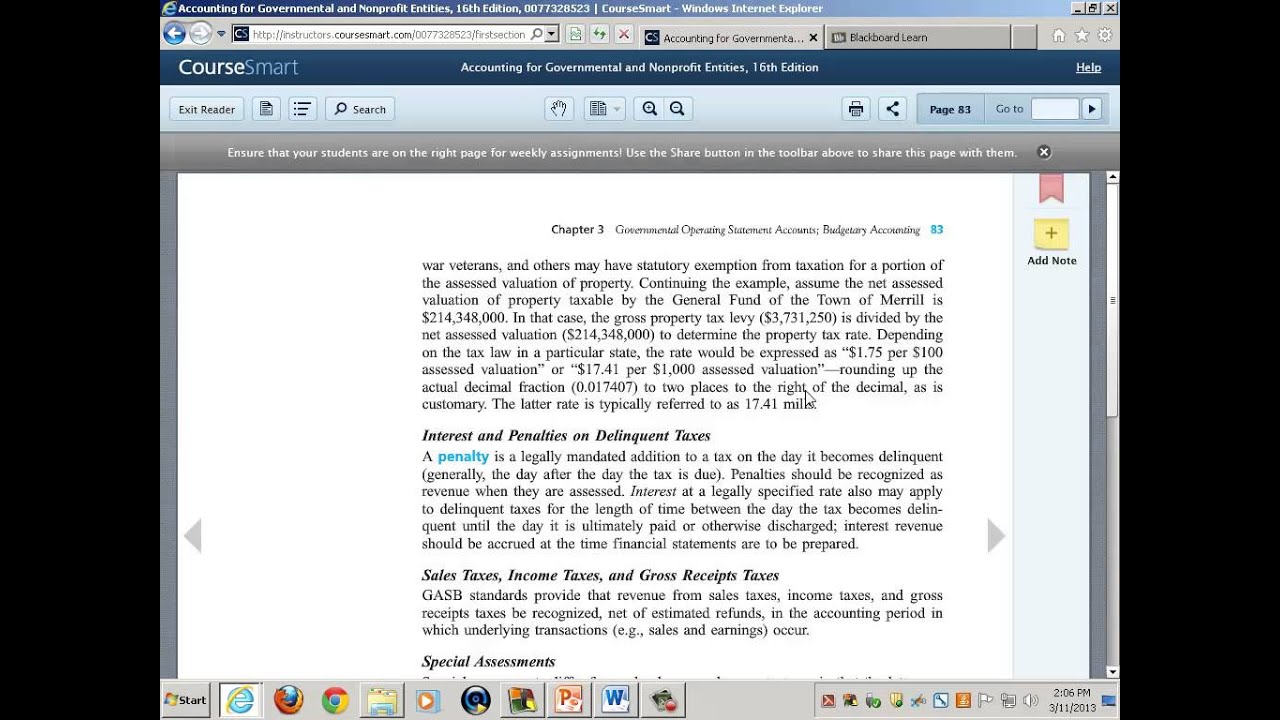Click the Page 83 indicator
This screenshot has width=1280, height=720.
pyautogui.click(x=950, y=109)
